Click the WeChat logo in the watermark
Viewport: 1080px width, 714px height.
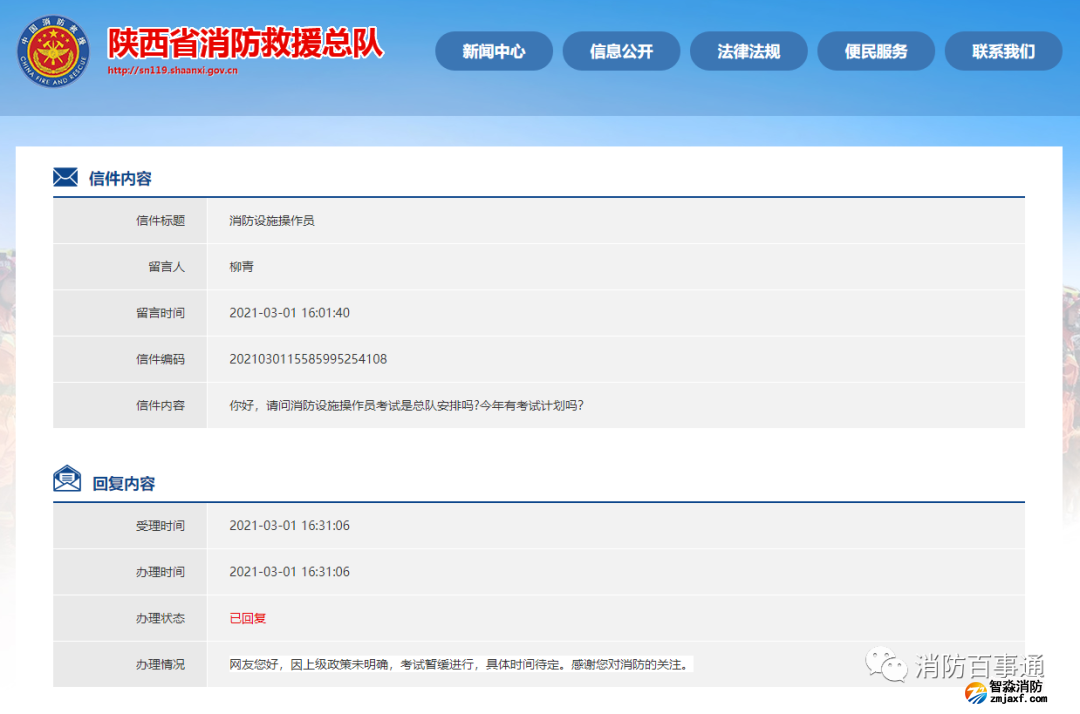click(x=887, y=663)
